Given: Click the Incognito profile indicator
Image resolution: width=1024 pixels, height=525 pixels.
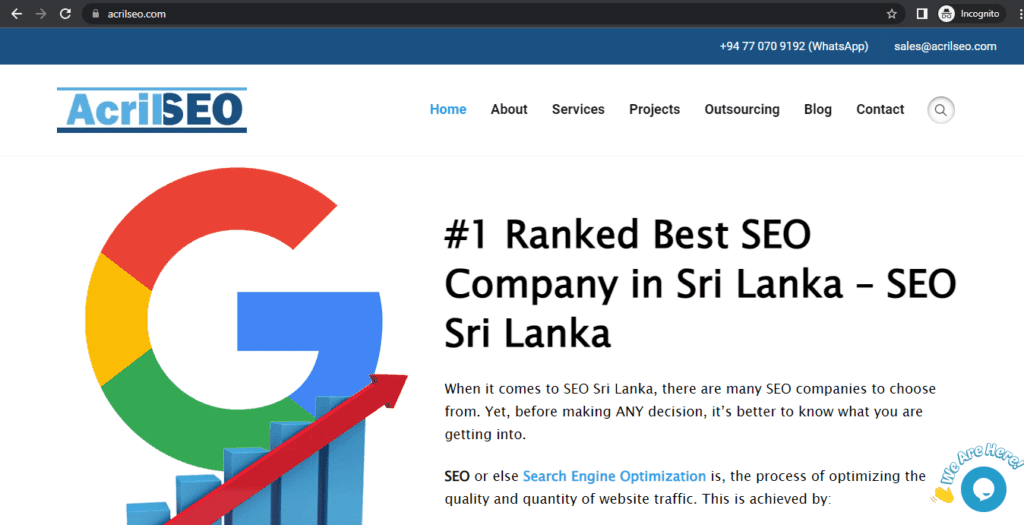Looking at the screenshot, I should tap(972, 14).
